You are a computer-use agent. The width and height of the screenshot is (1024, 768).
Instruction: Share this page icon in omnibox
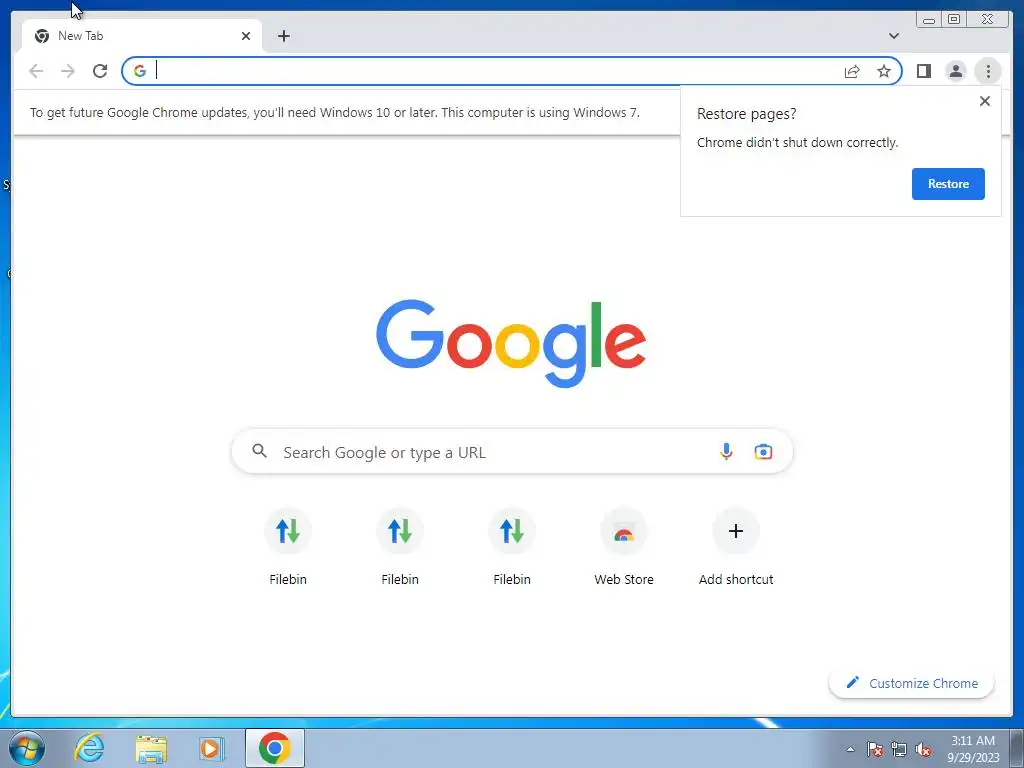click(852, 71)
